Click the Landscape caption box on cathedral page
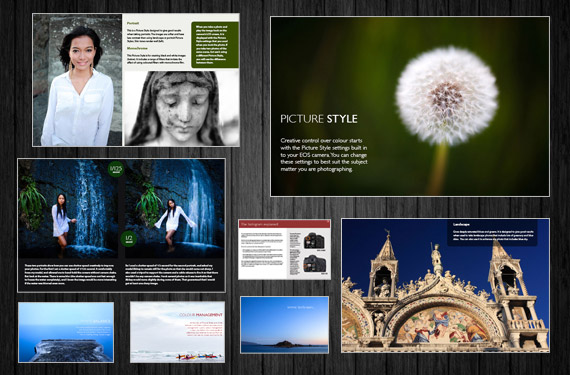The width and height of the screenshot is (570, 375). 492,233
